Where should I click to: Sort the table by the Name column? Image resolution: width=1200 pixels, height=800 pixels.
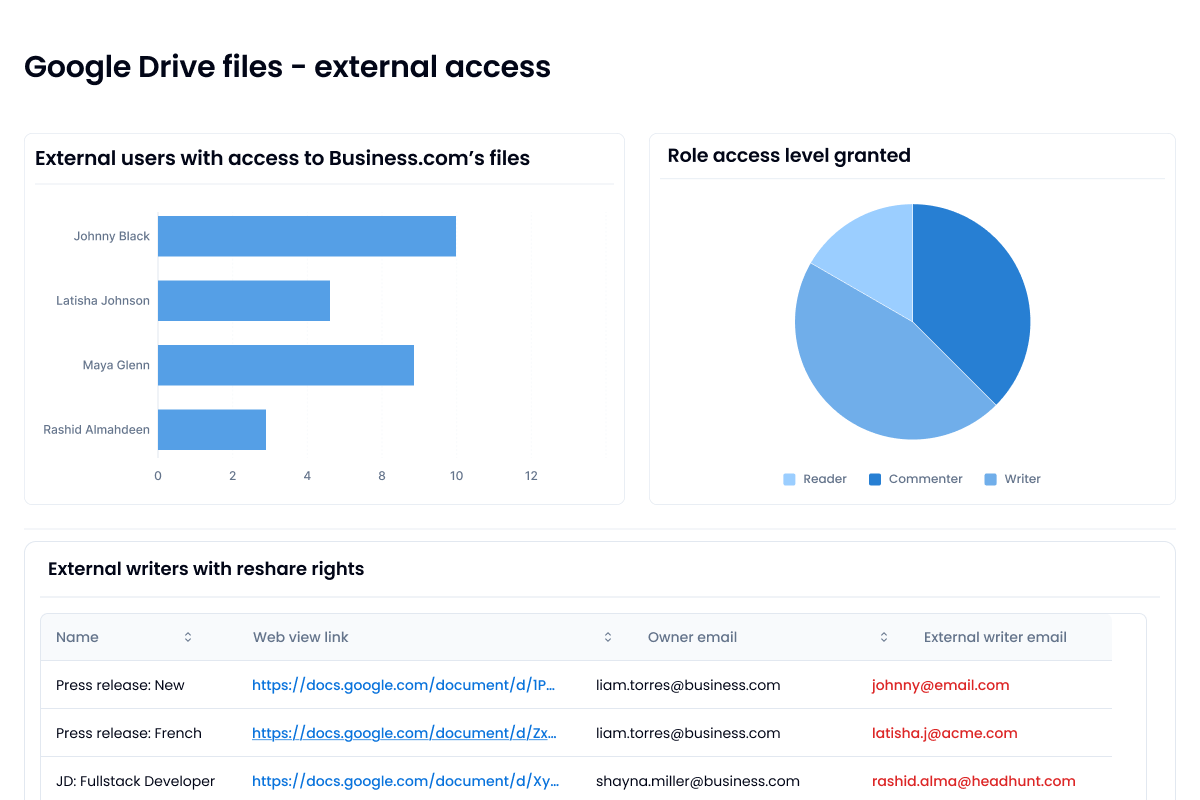(x=187, y=637)
